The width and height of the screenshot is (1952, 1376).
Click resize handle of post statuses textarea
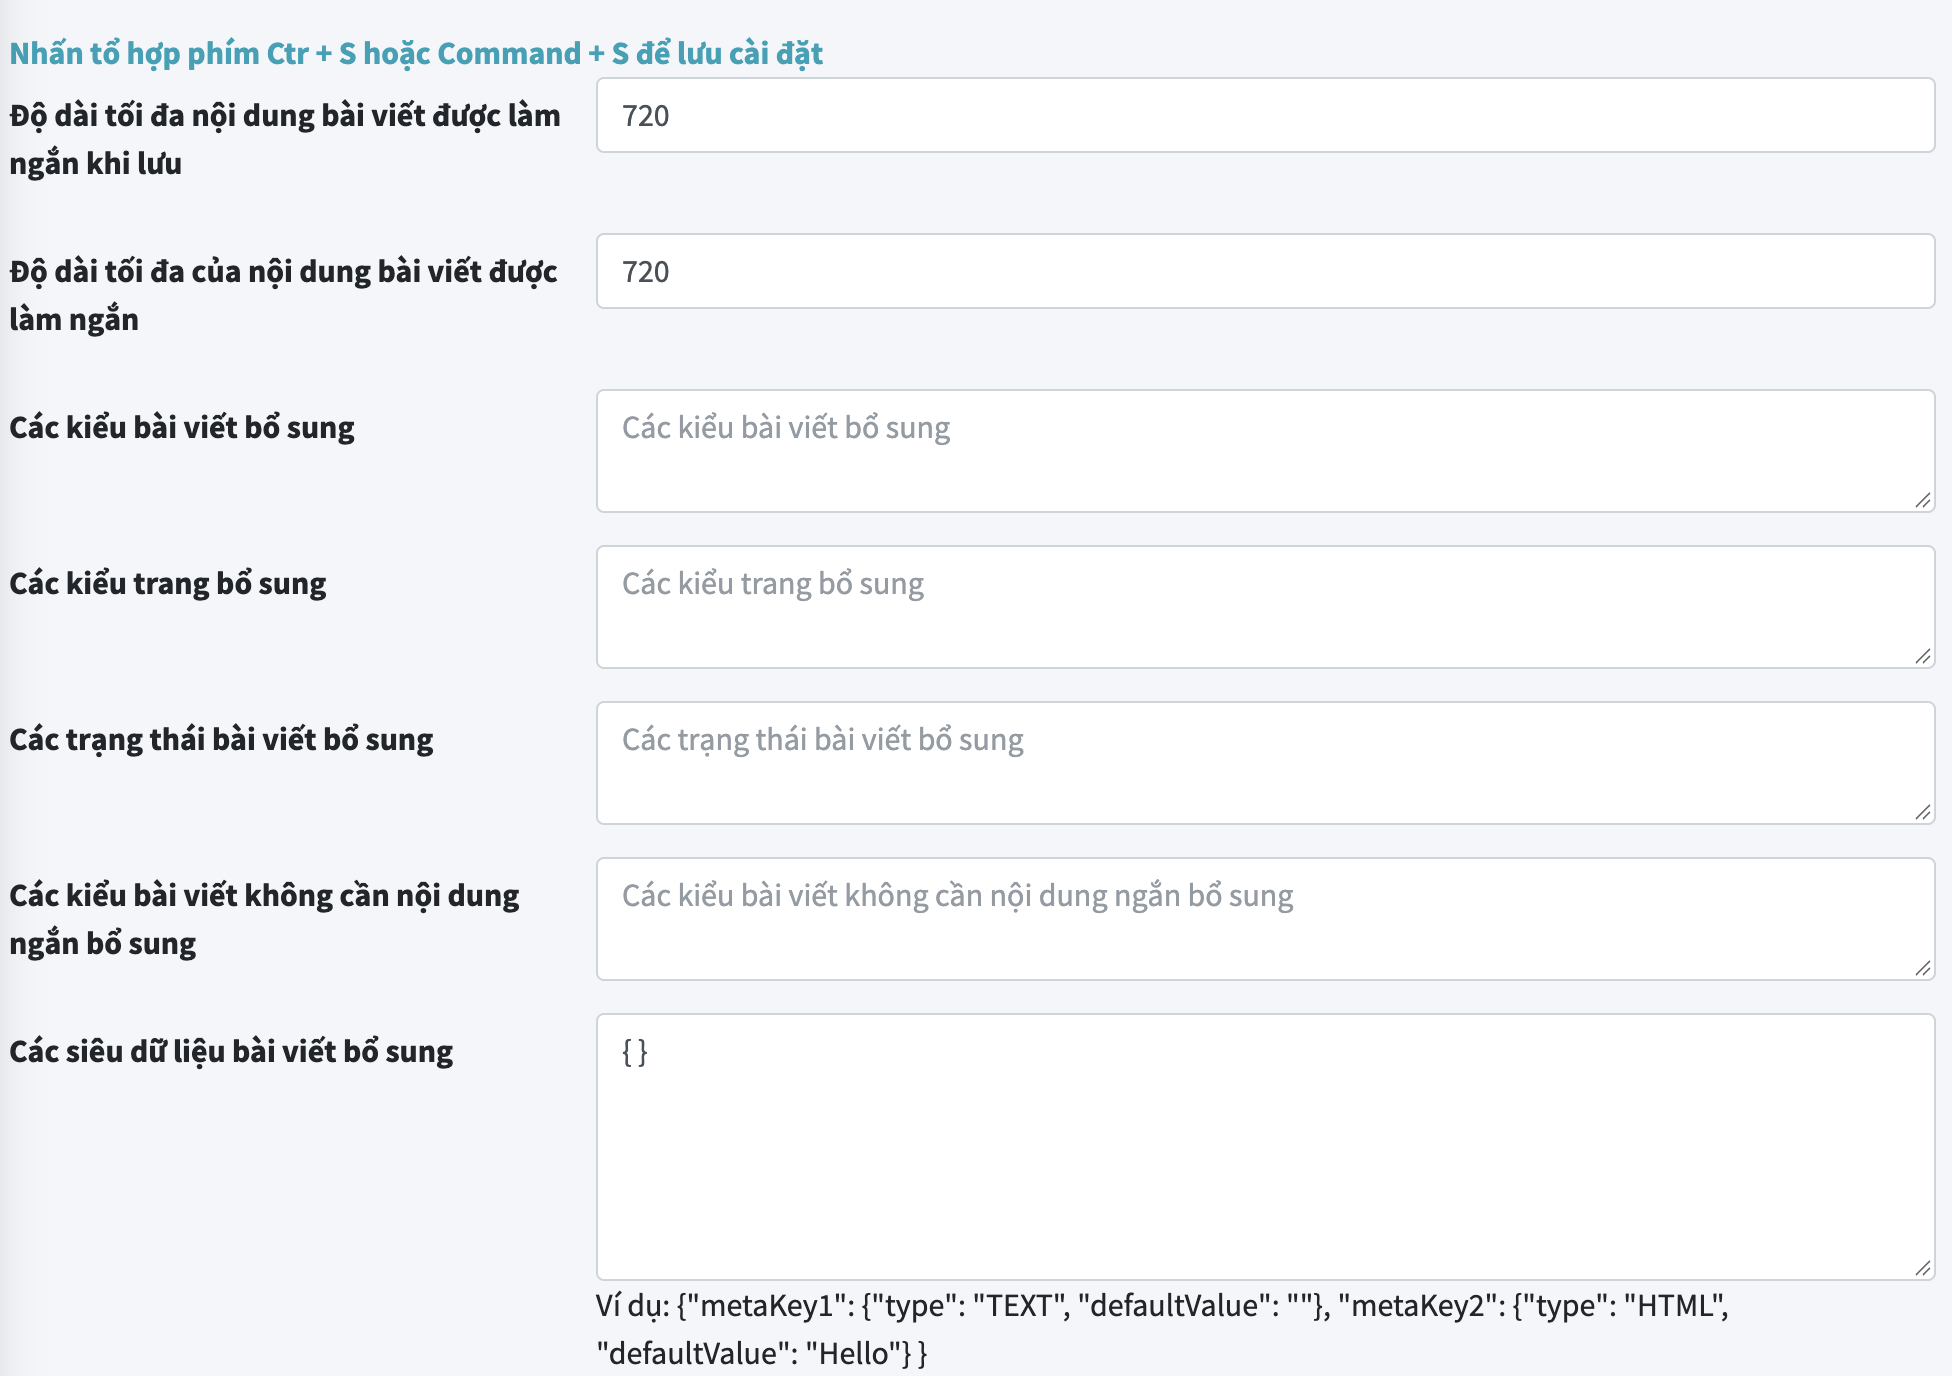[x=1922, y=812]
